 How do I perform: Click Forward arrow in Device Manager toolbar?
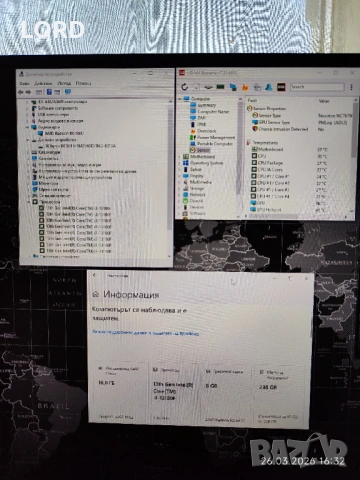pos(28,92)
